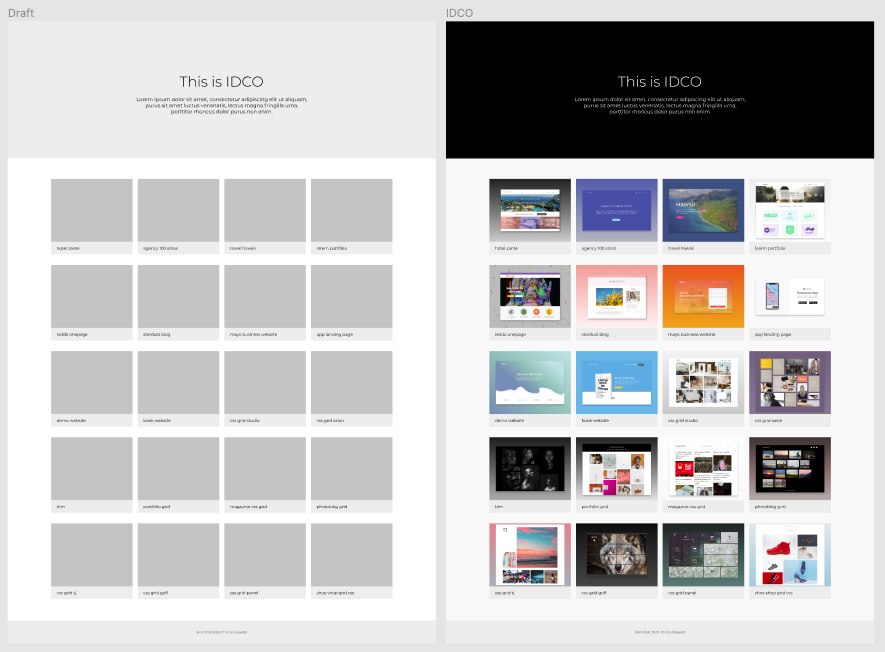Select the css grid studio interior photos thumbnail
The height and width of the screenshot is (652, 885).
coord(703,383)
